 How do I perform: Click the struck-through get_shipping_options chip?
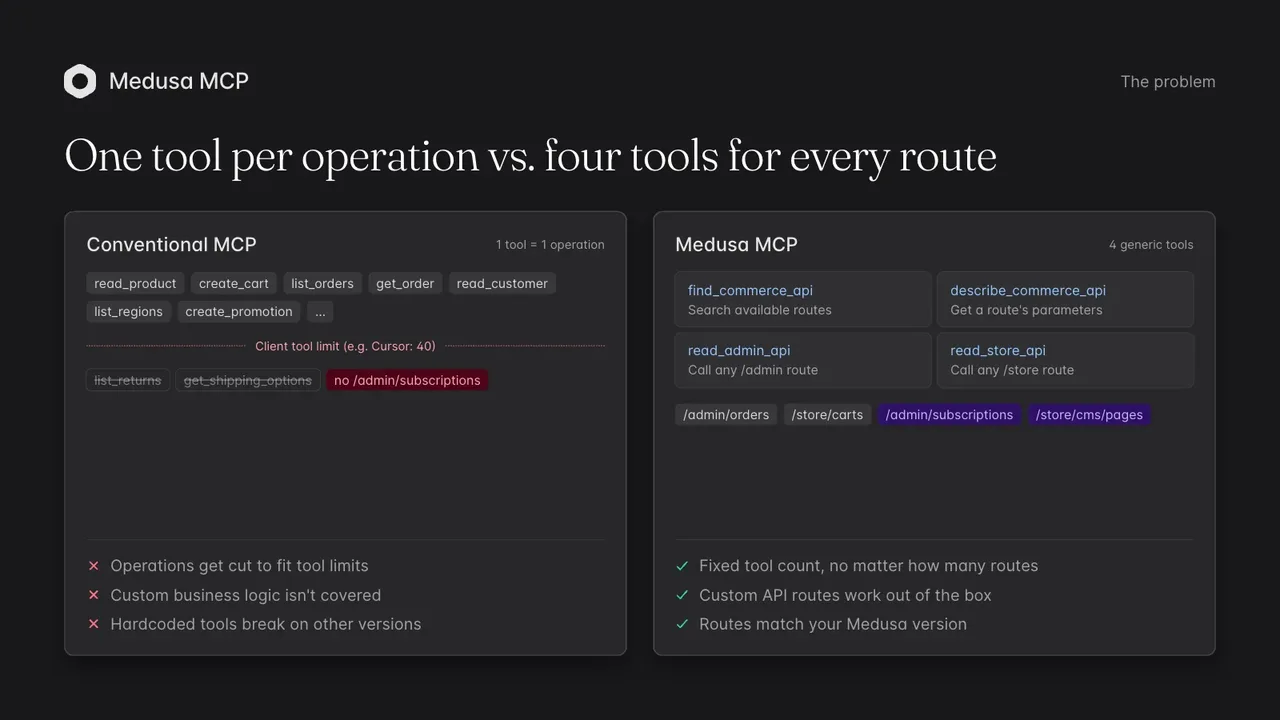[x=248, y=380]
